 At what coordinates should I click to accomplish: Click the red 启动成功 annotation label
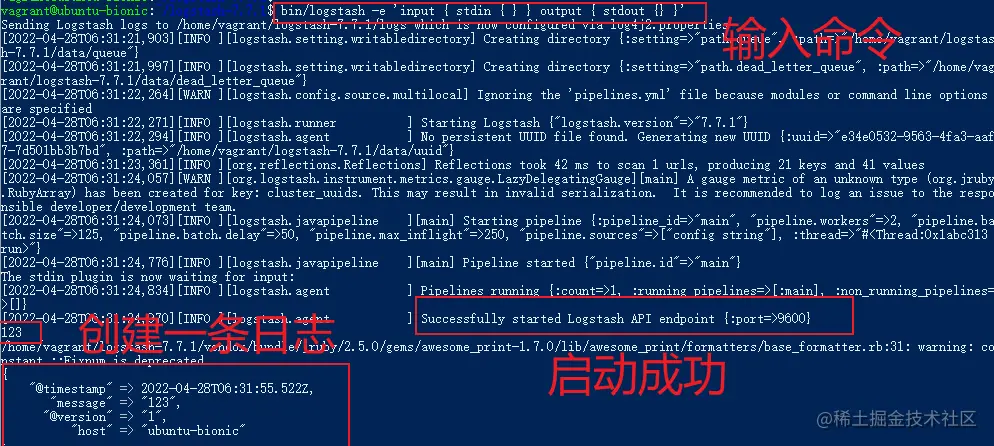pyautogui.click(x=636, y=376)
